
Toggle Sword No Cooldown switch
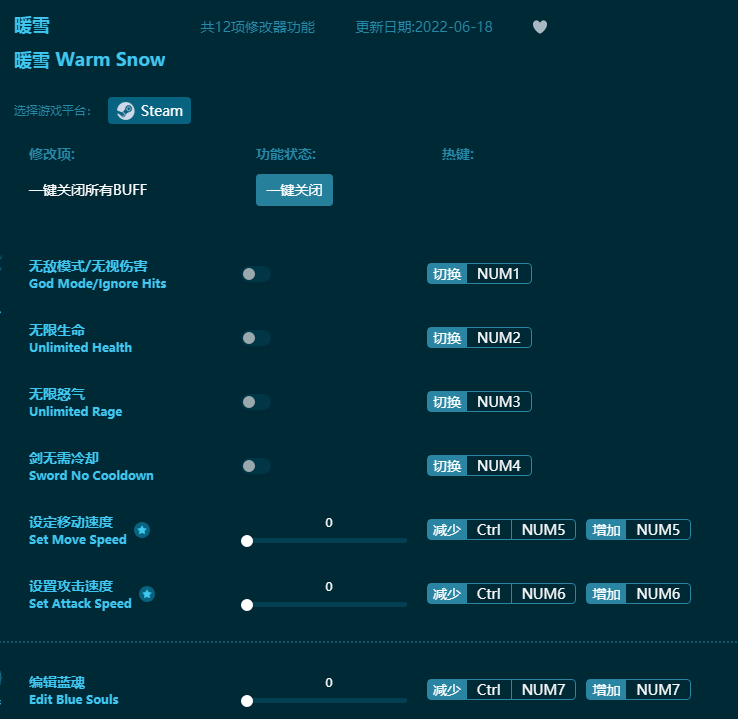click(x=256, y=466)
